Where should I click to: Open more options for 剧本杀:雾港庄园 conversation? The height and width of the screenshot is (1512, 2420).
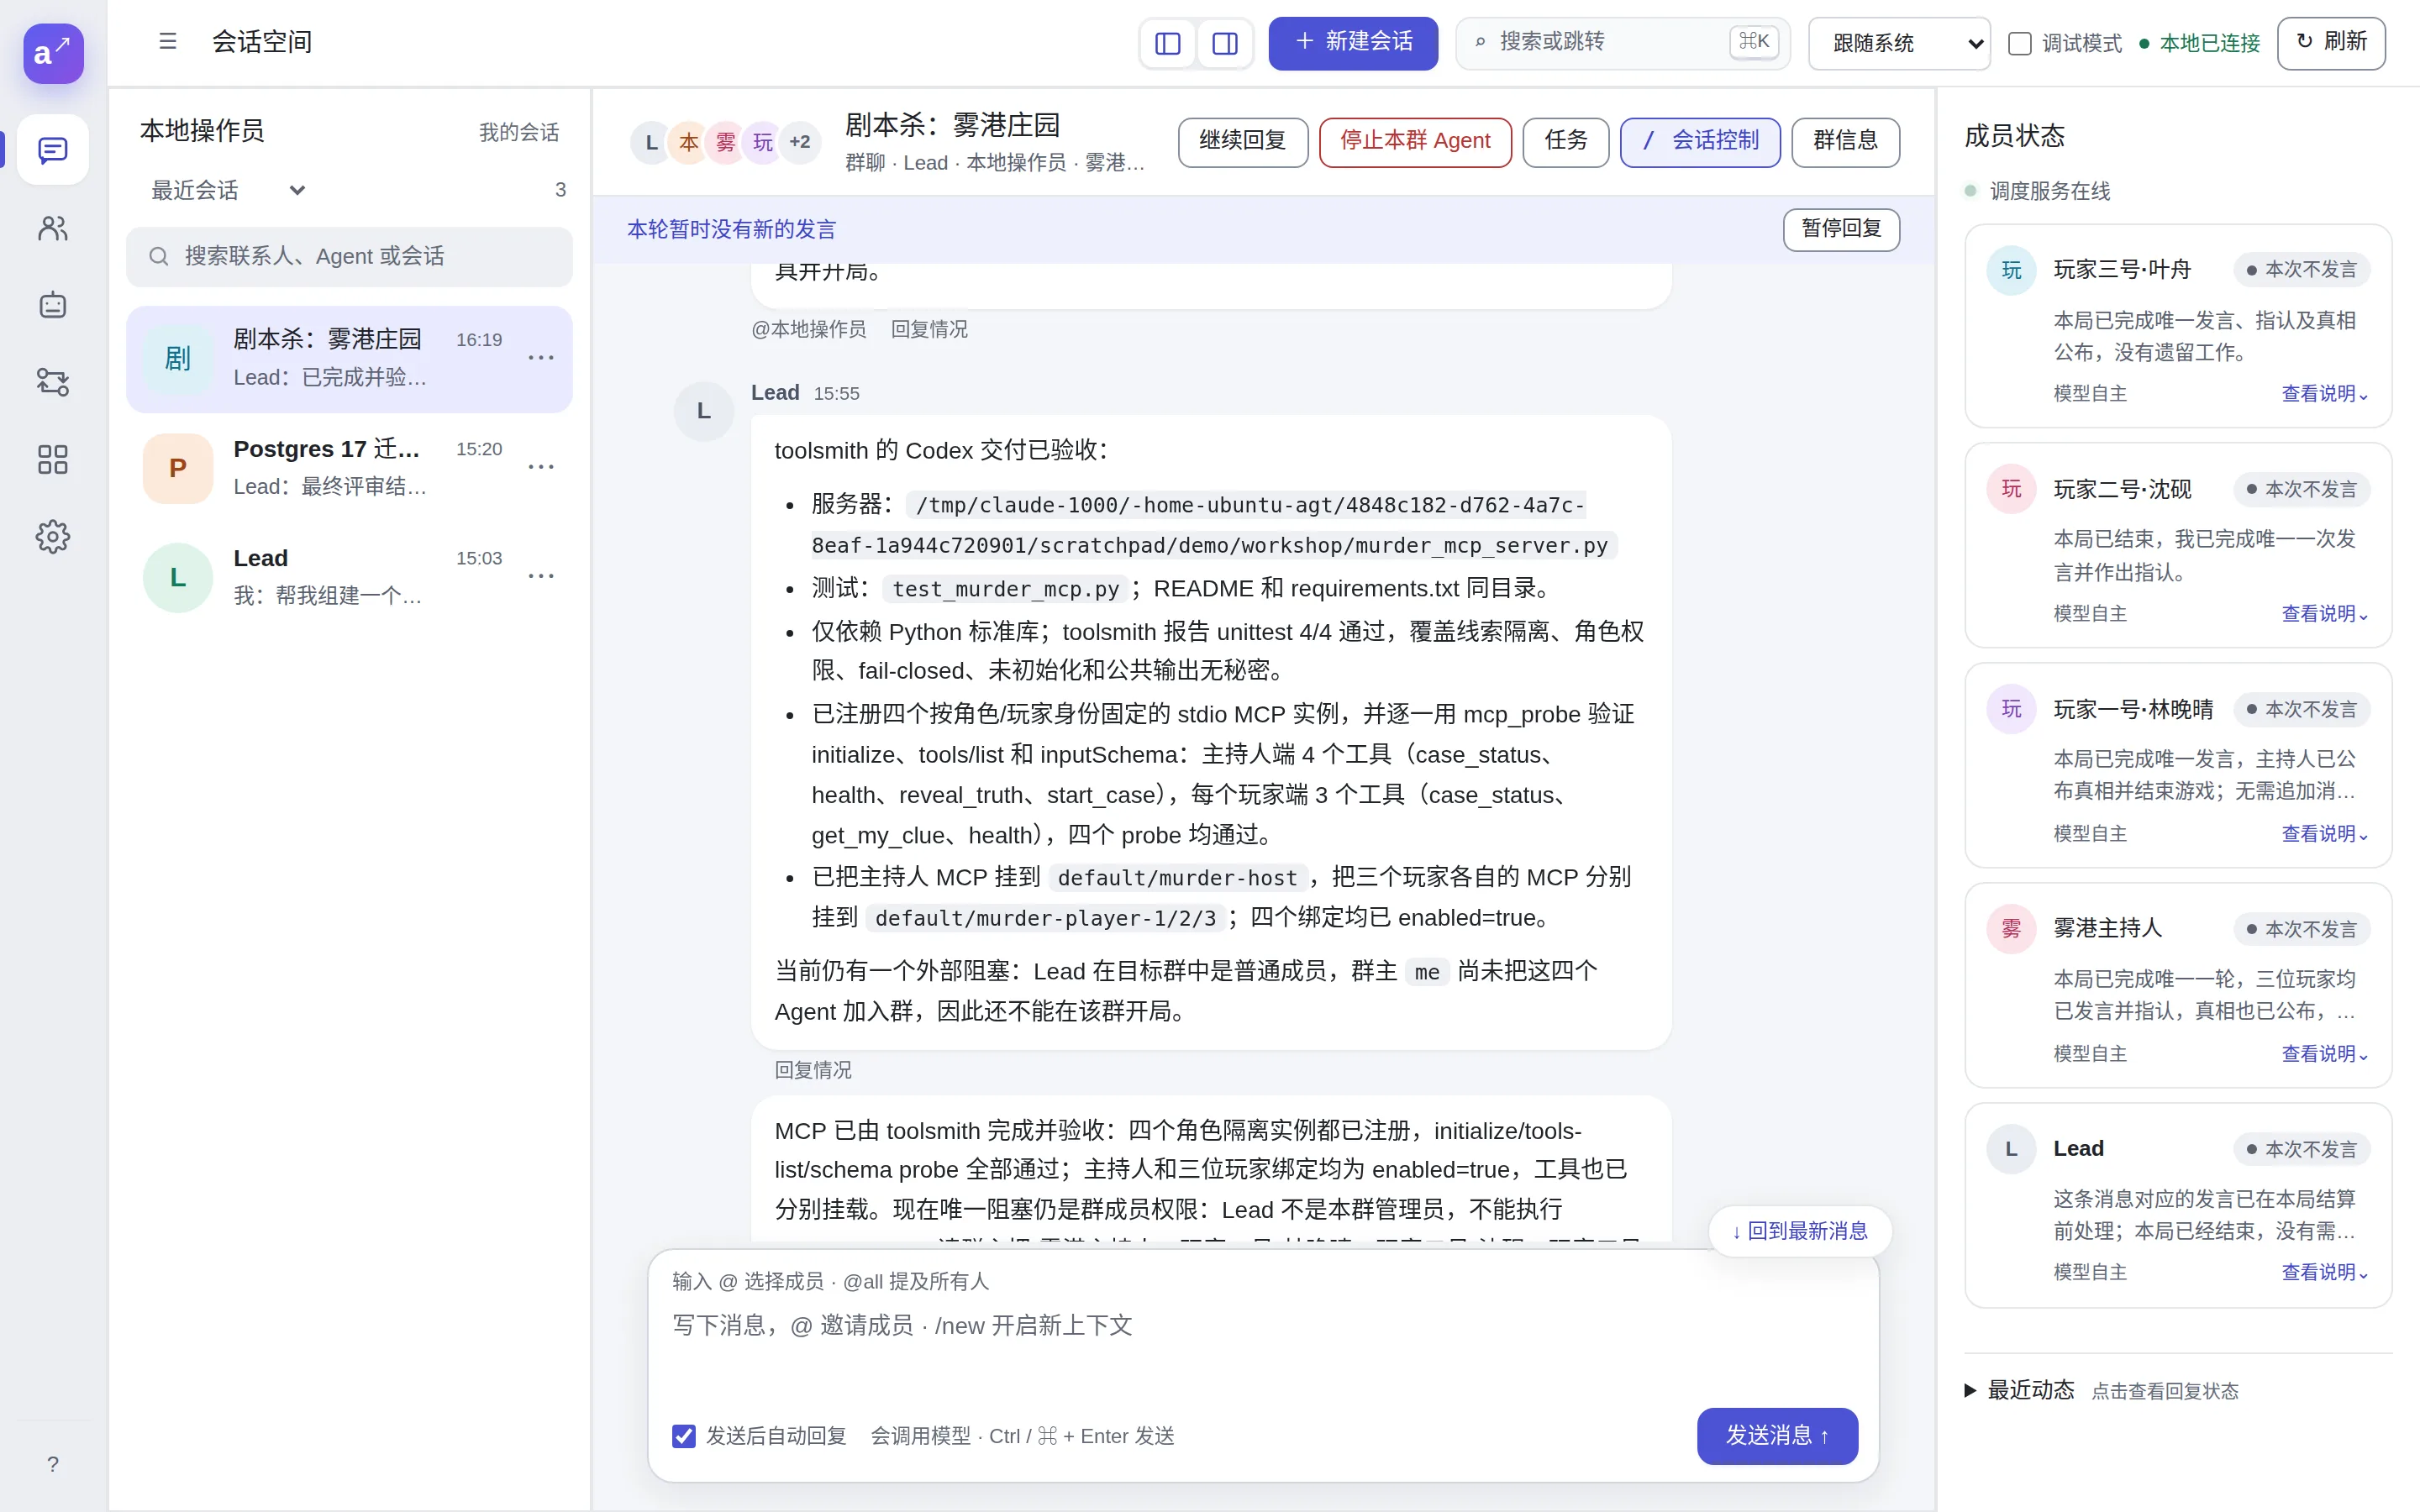click(x=541, y=358)
